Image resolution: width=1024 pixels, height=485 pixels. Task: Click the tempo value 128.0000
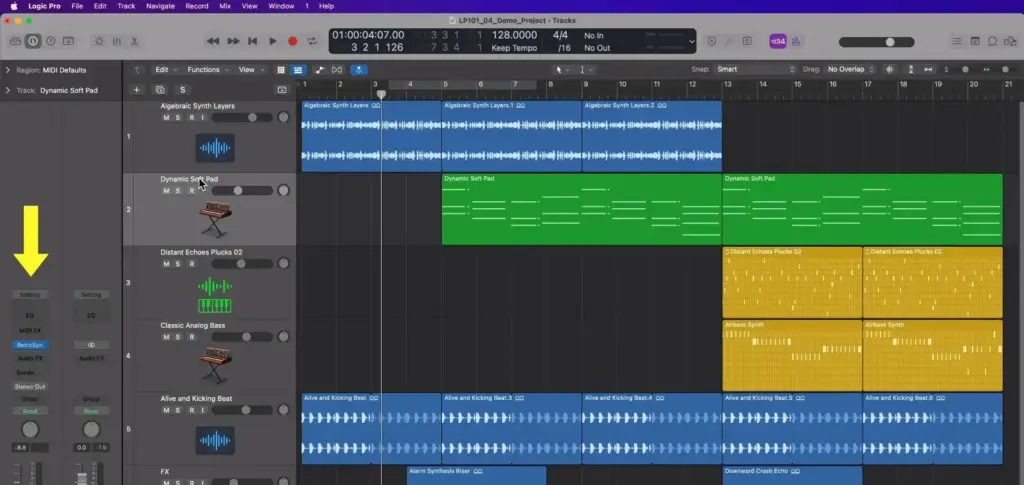tap(514, 35)
